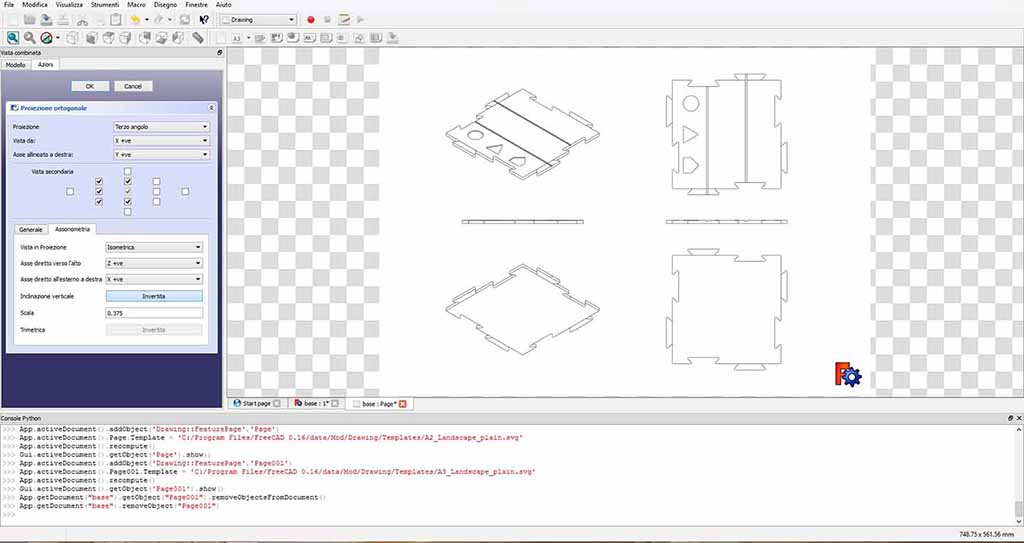
Task: Open the Drawing workbench selector dropdown
Action: pos(258,20)
